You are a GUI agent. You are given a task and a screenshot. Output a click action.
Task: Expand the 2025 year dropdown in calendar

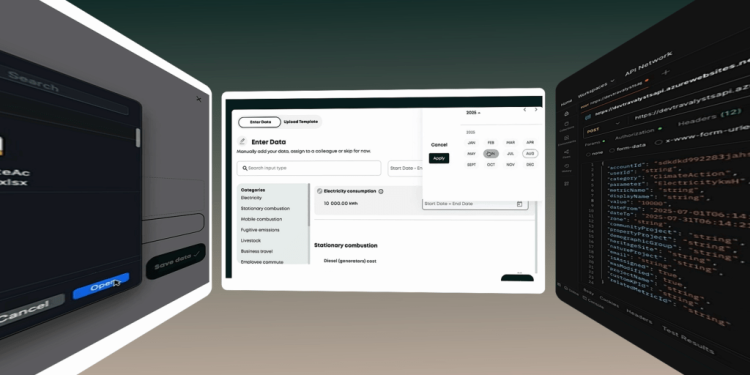coord(473,113)
